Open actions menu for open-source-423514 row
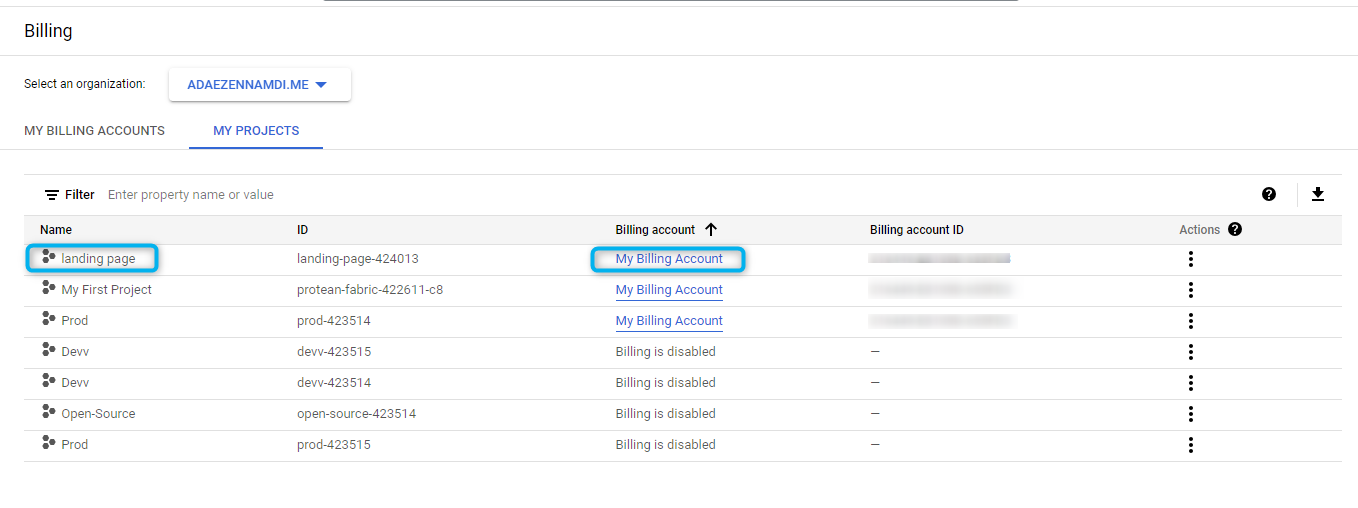This screenshot has height=508, width=1358. pos(1190,414)
